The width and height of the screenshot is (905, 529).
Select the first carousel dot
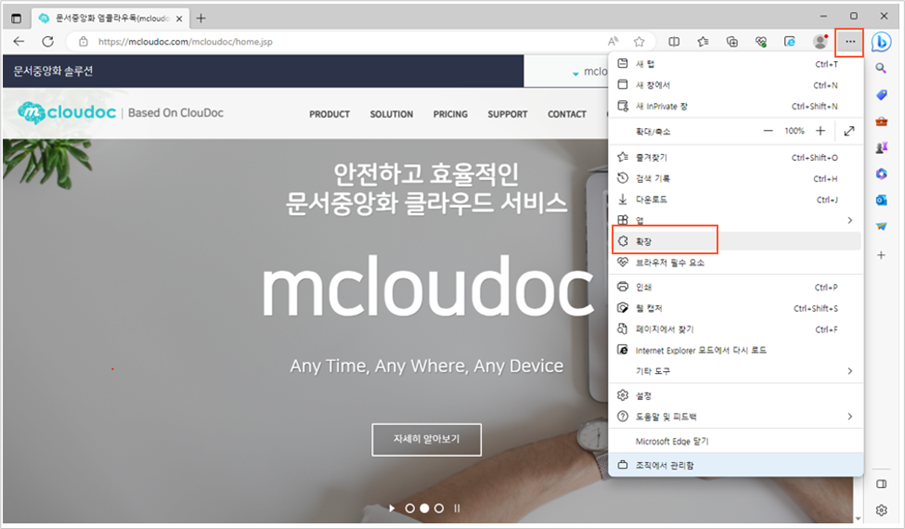[x=410, y=508]
